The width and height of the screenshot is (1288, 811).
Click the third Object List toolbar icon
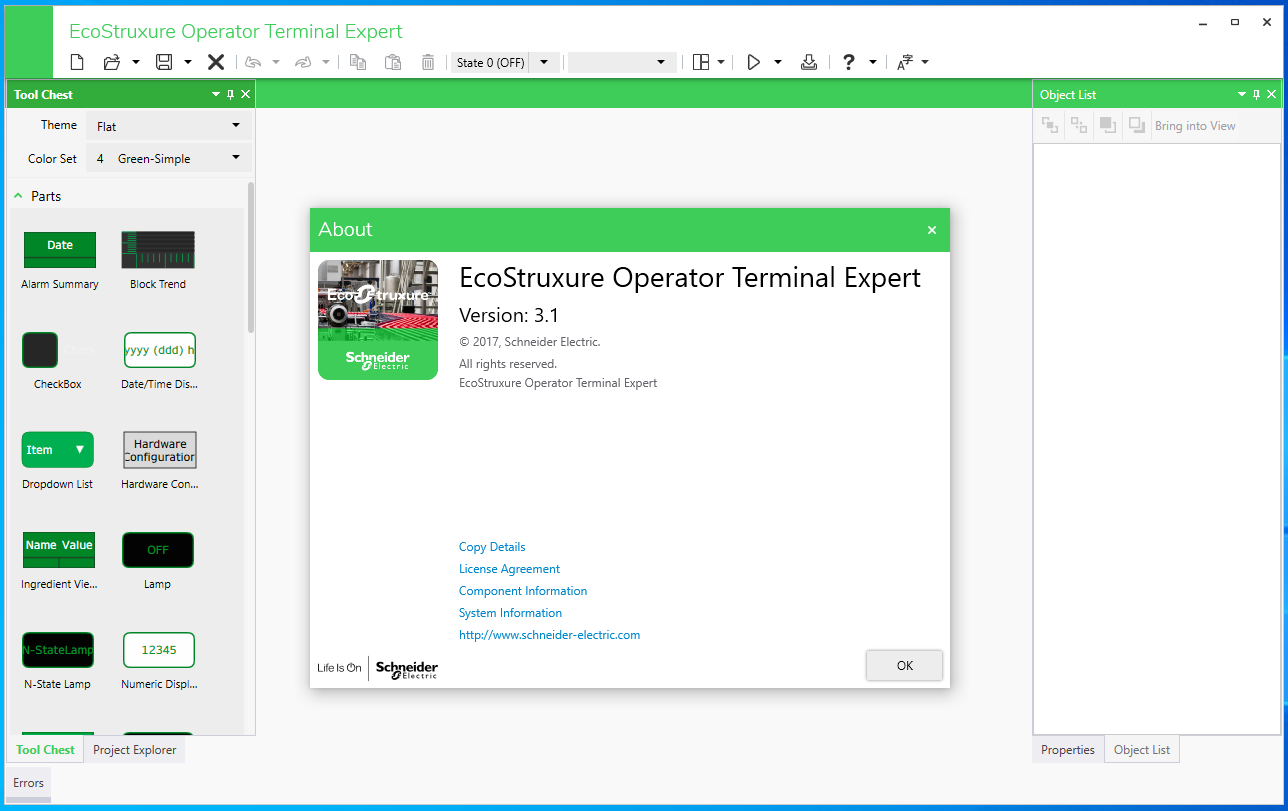click(1108, 125)
